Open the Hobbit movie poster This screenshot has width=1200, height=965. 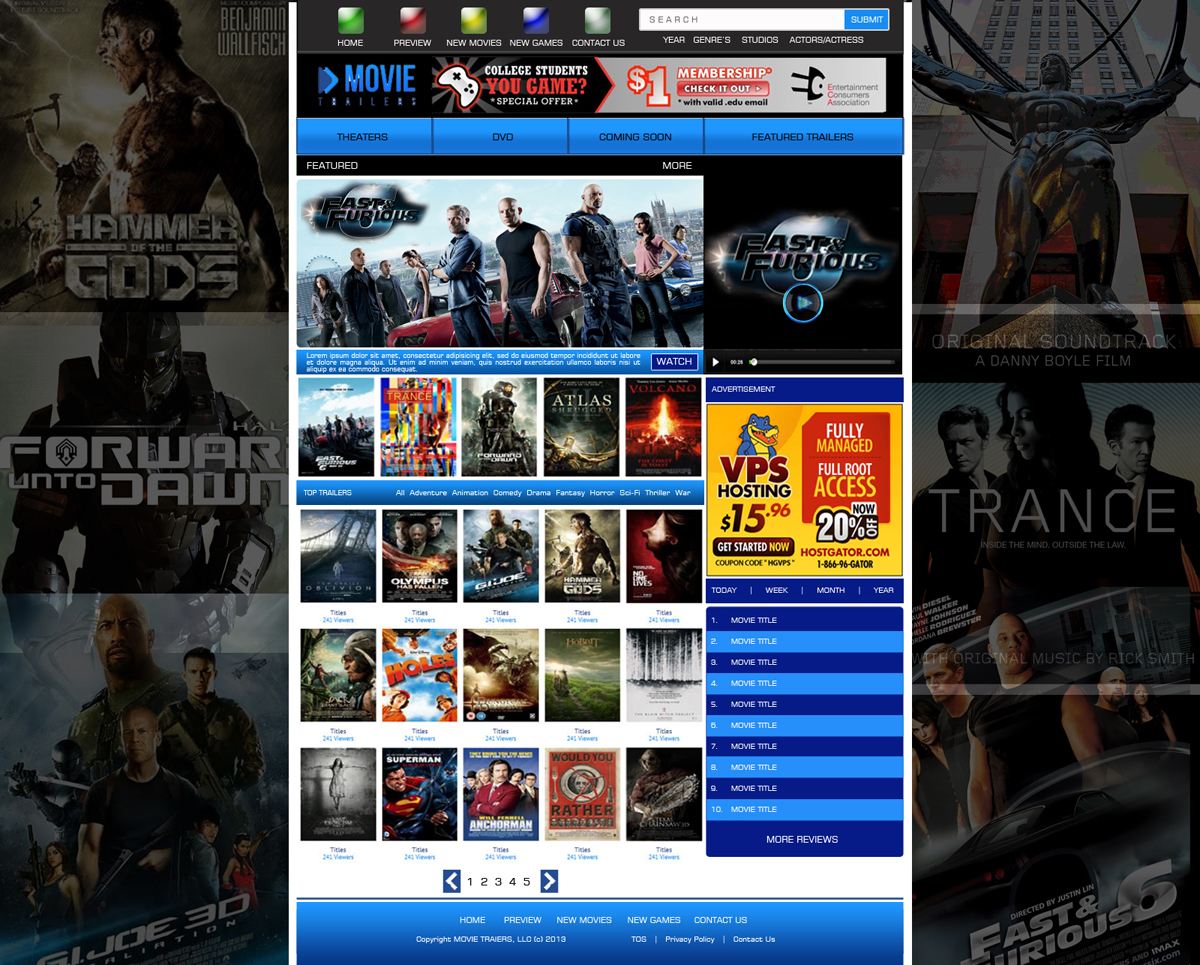tap(582, 675)
